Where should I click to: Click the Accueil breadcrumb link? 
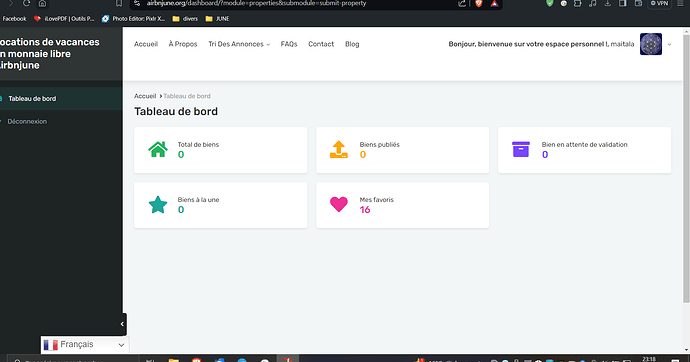[145, 96]
